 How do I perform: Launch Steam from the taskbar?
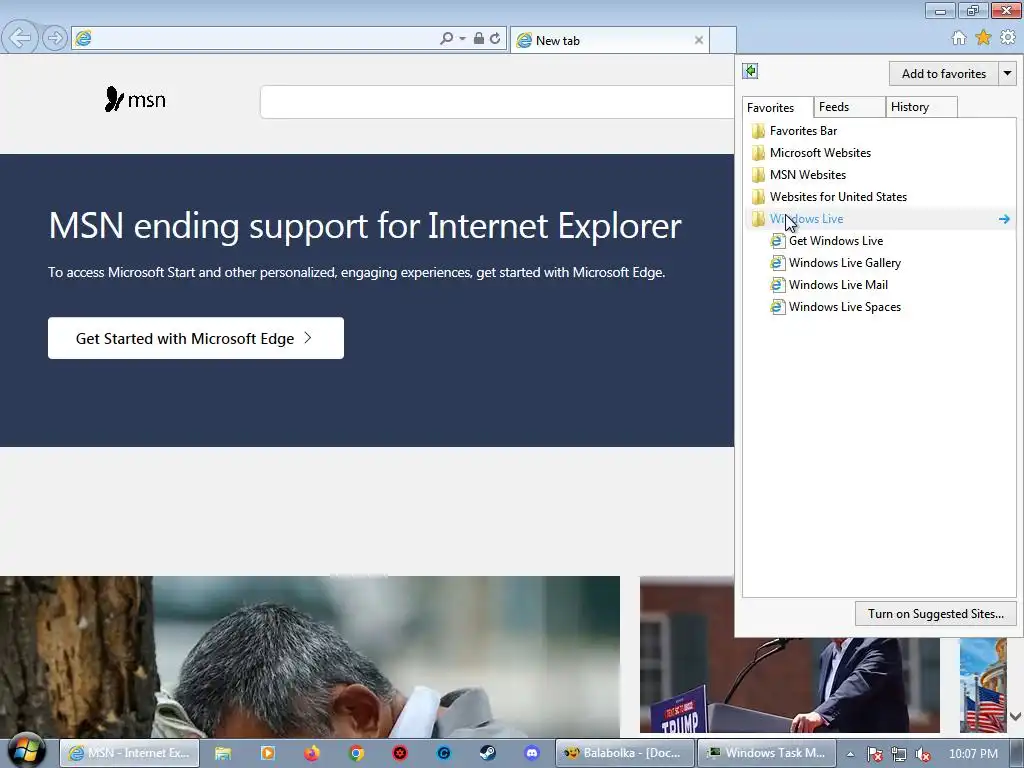[x=488, y=754]
